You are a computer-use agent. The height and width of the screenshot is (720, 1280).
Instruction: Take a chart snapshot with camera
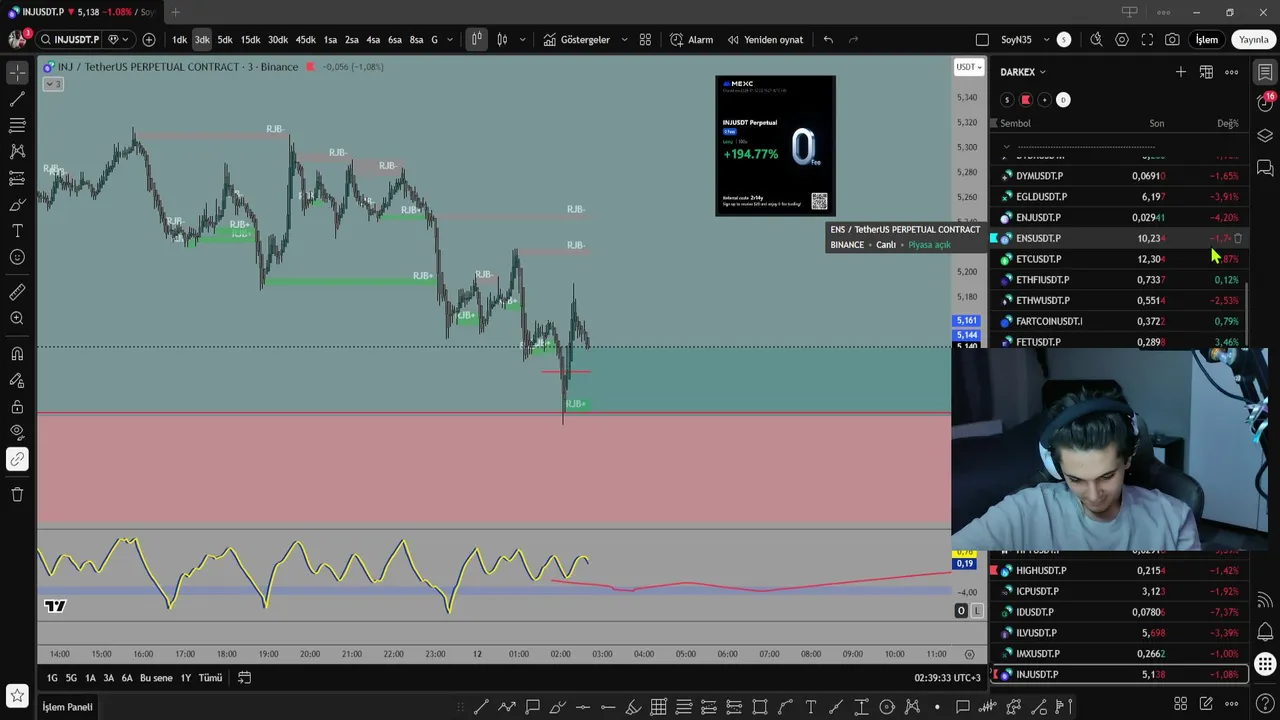coord(1172,40)
